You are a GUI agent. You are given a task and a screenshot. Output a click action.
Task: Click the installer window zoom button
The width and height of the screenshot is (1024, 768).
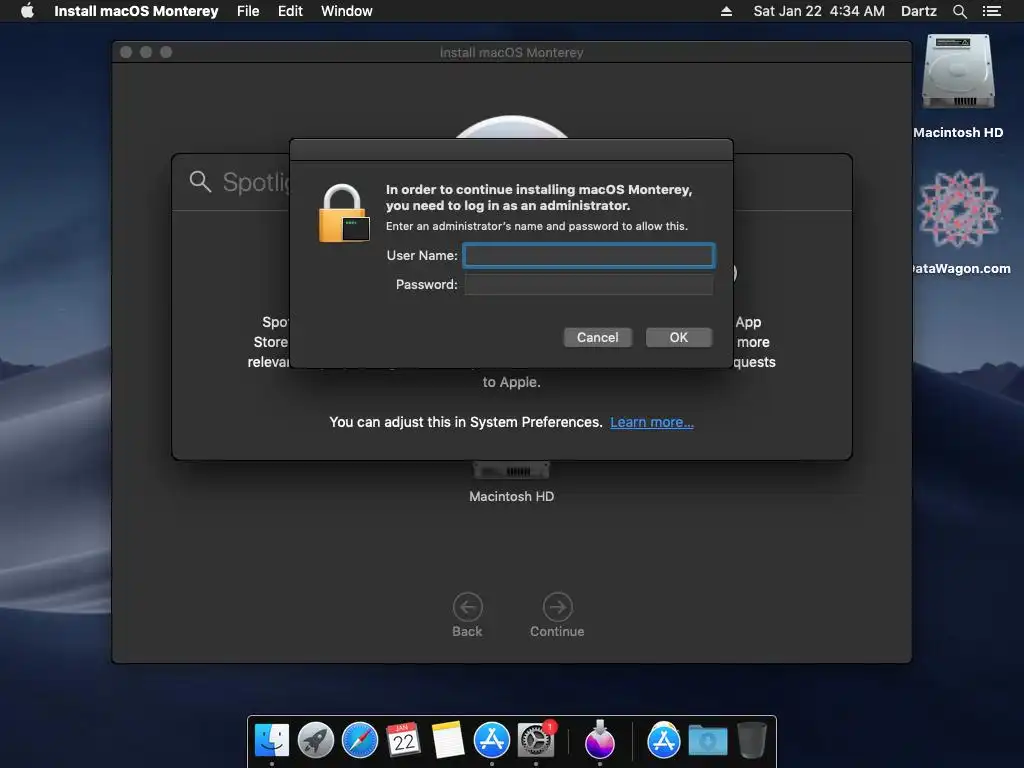(166, 52)
